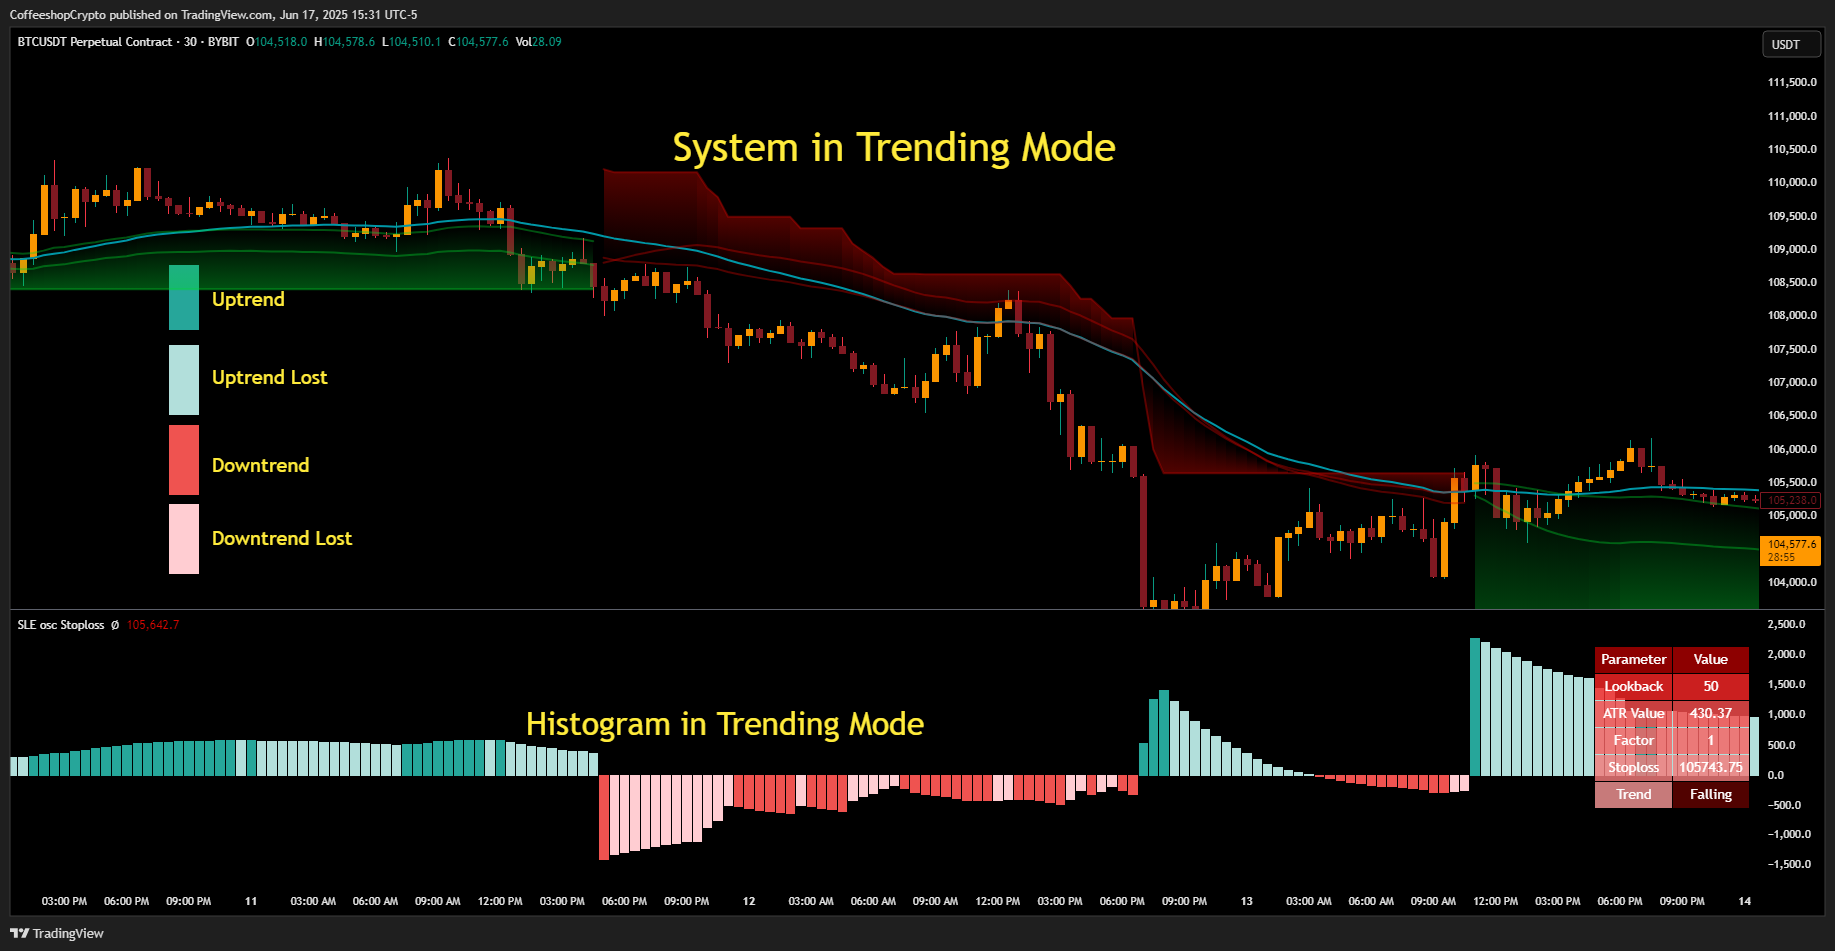Click the date label 13 on time axis

tap(1247, 902)
